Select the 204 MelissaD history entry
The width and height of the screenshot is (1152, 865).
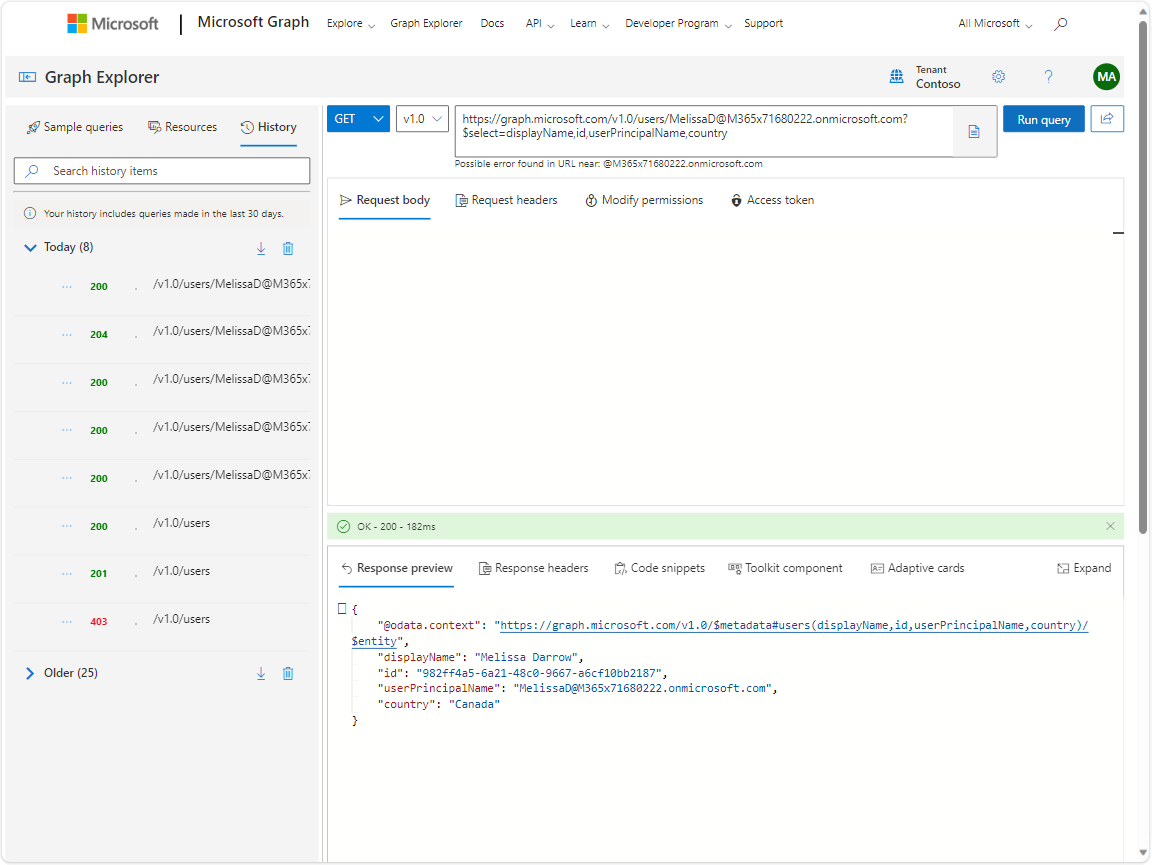pyautogui.click(x=162, y=332)
